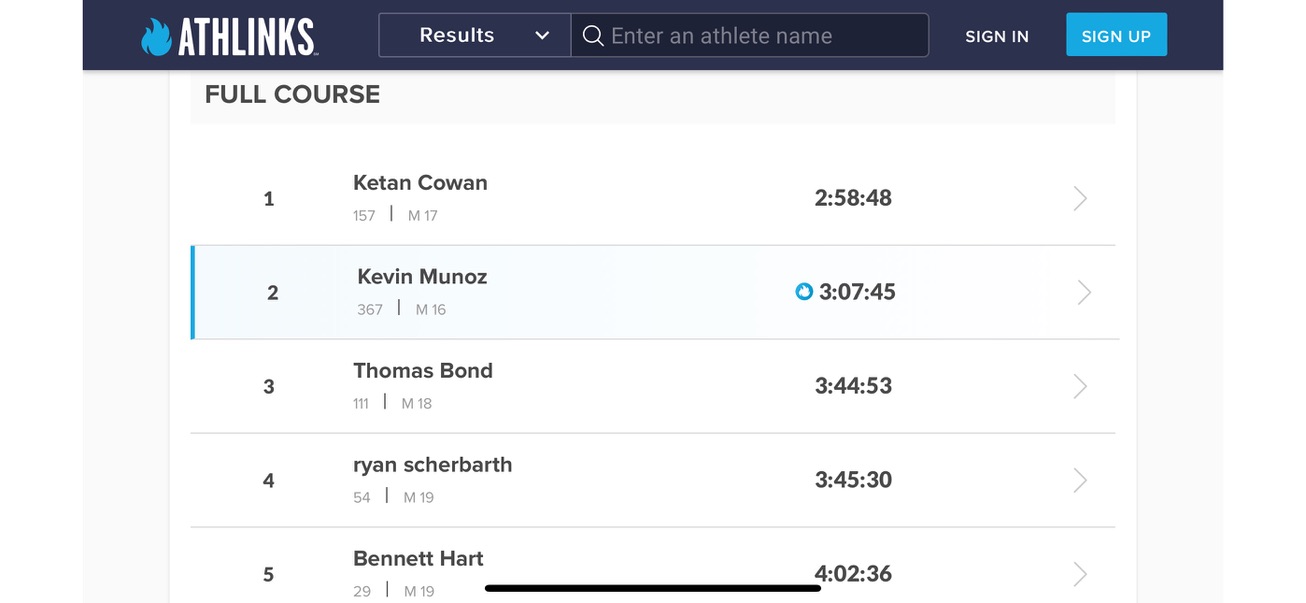The width and height of the screenshot is (1306, 603).
Task: Expand the Results dropdown
Action: [475, 35]
